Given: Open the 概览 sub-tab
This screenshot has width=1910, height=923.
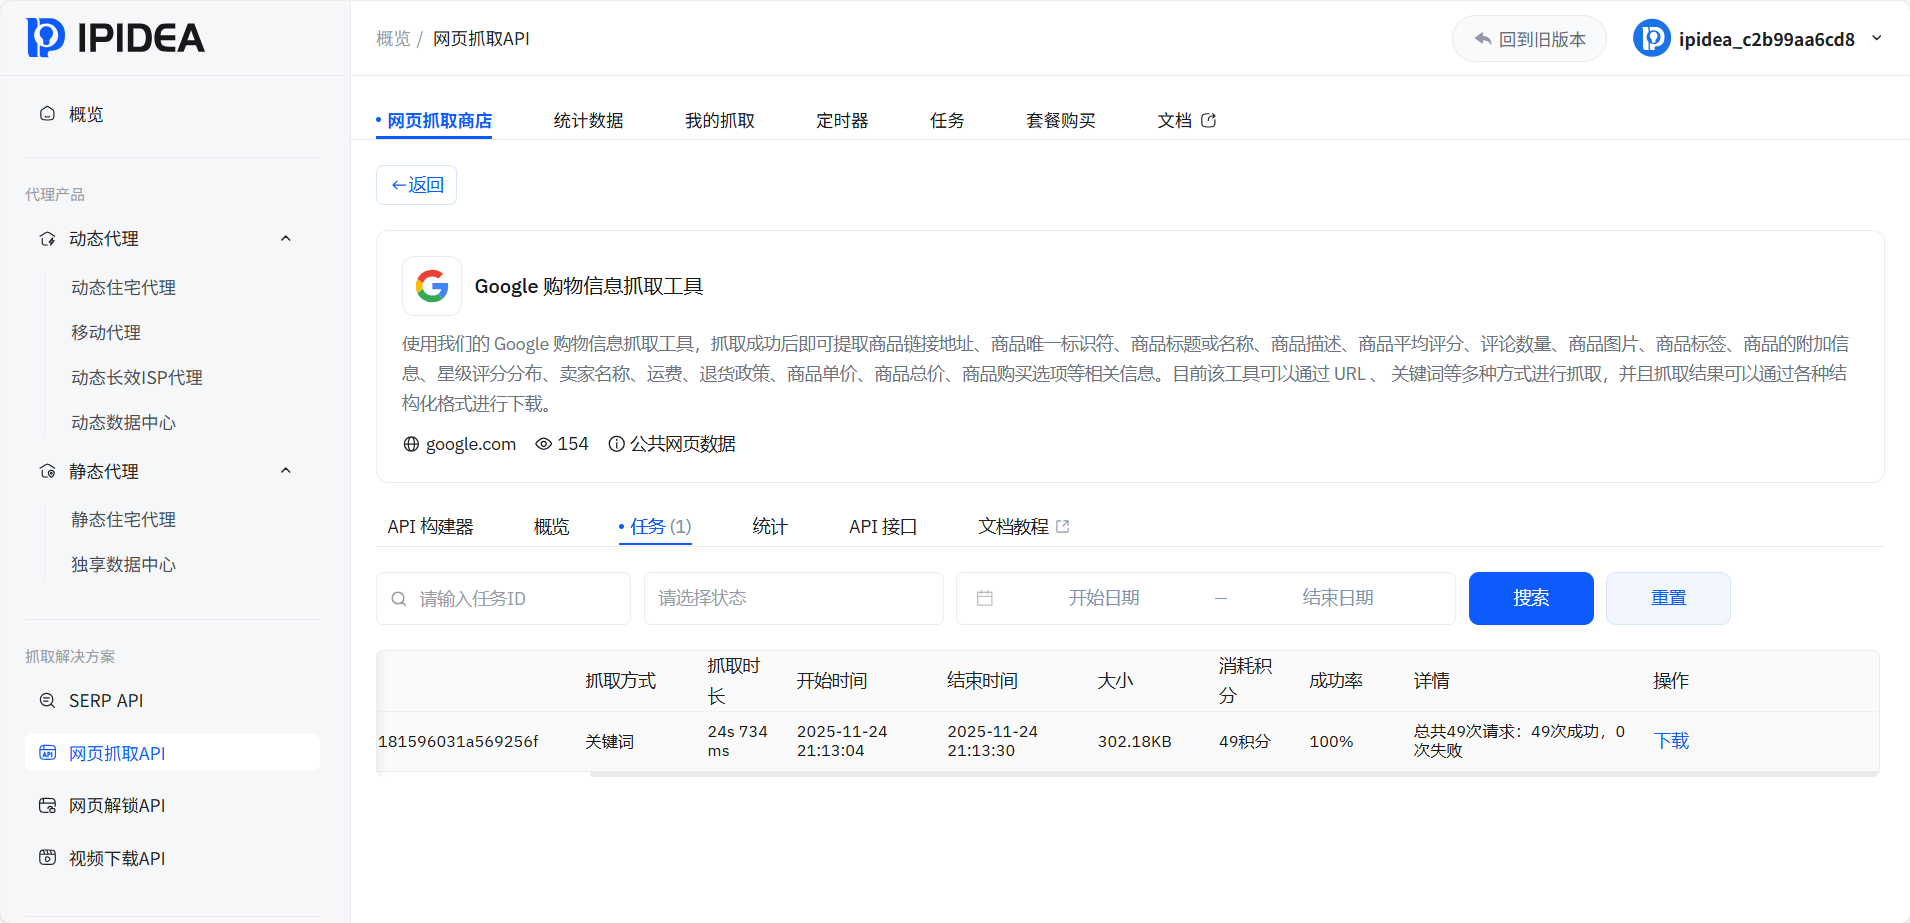Looking at the screenshot, I should tap(552, 526).
